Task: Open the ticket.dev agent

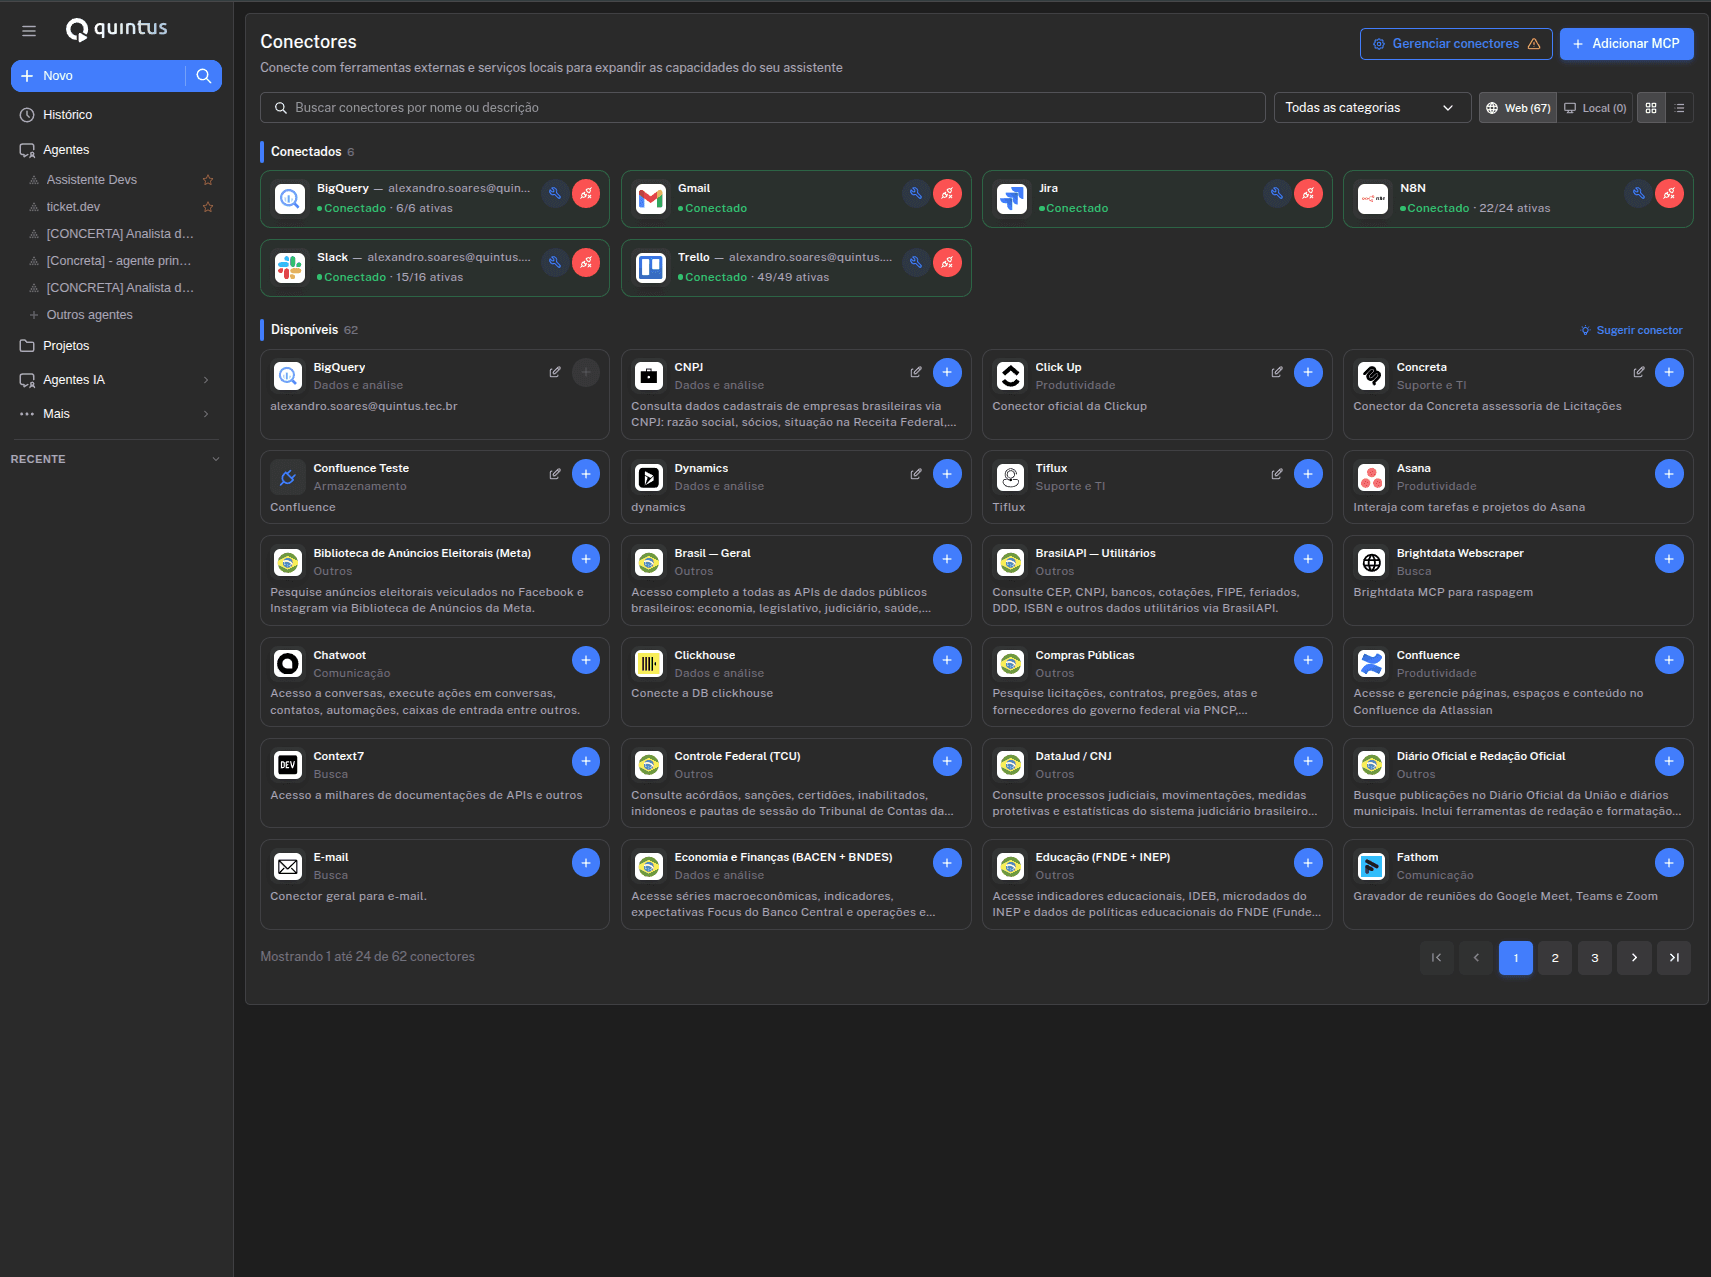Action: tap(73, 207)
